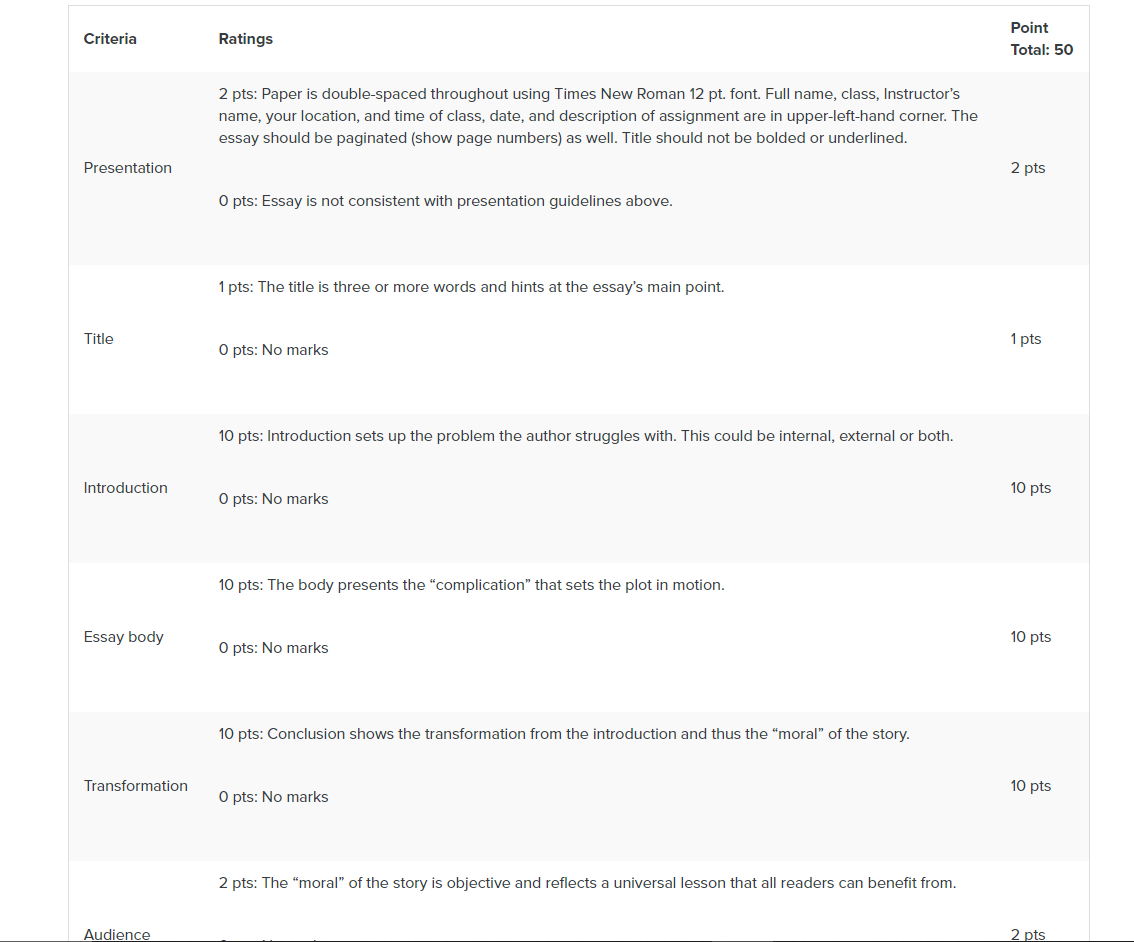Select the 10 pts Introduction rating text
1134x942 pixels.
click(586, 436)
